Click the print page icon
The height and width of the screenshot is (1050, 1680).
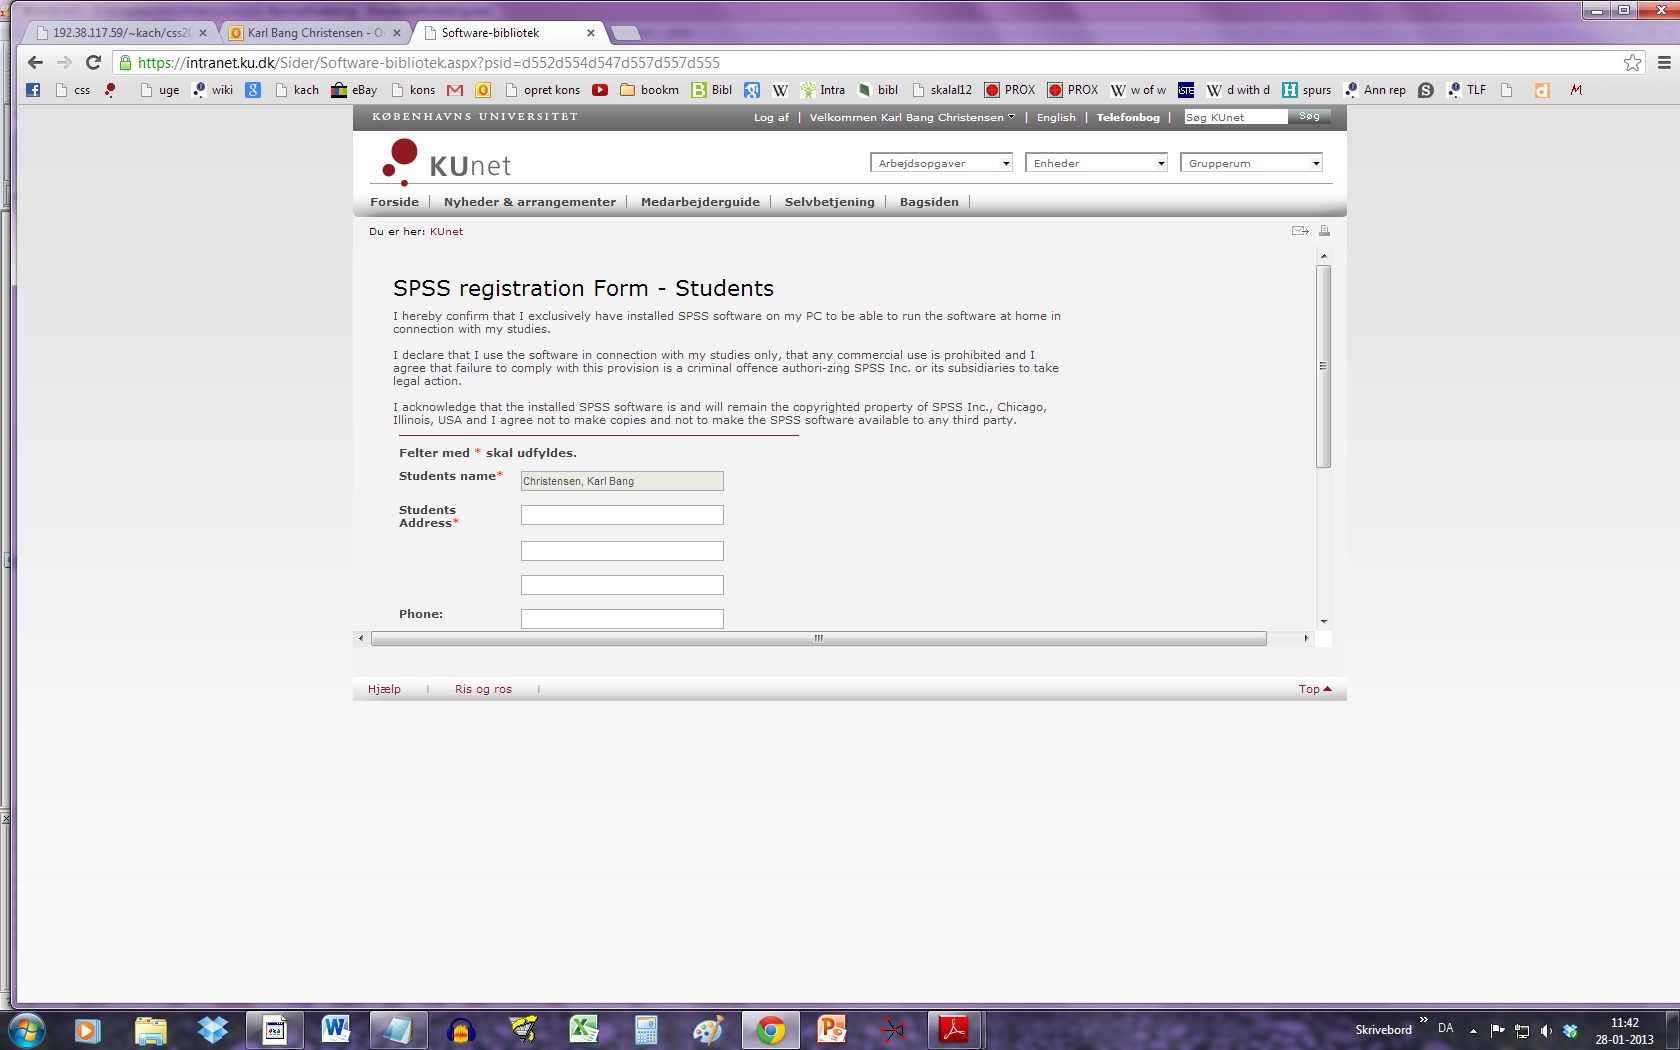[x=1324, y=231]
